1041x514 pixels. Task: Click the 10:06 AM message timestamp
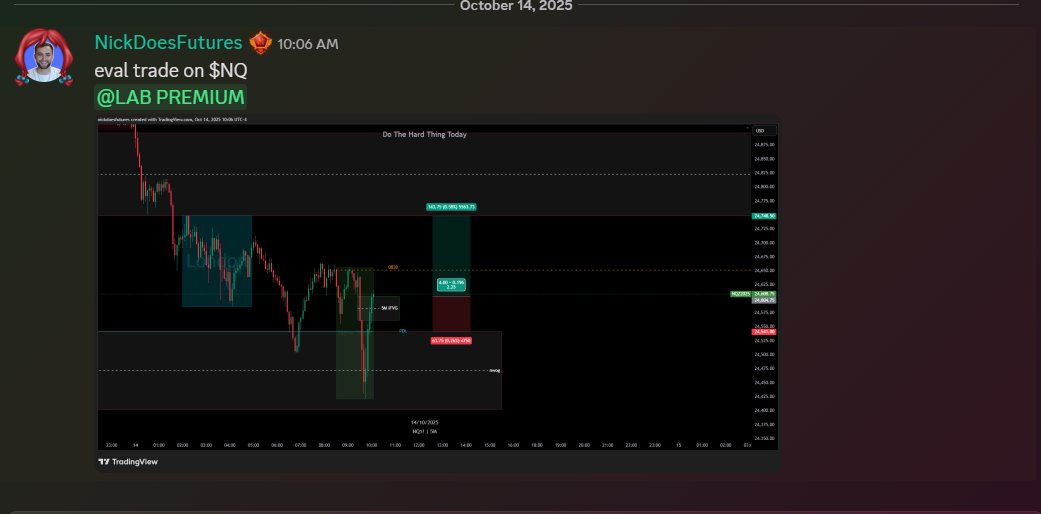[307, 44]
